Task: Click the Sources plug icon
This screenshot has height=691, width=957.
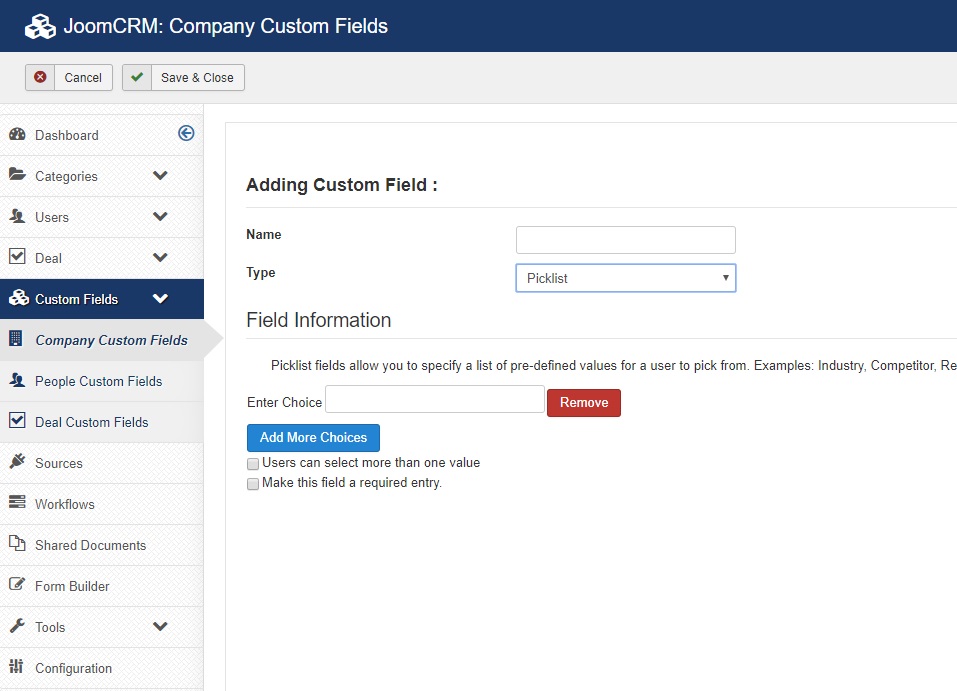Action: [x=18, y=461]
